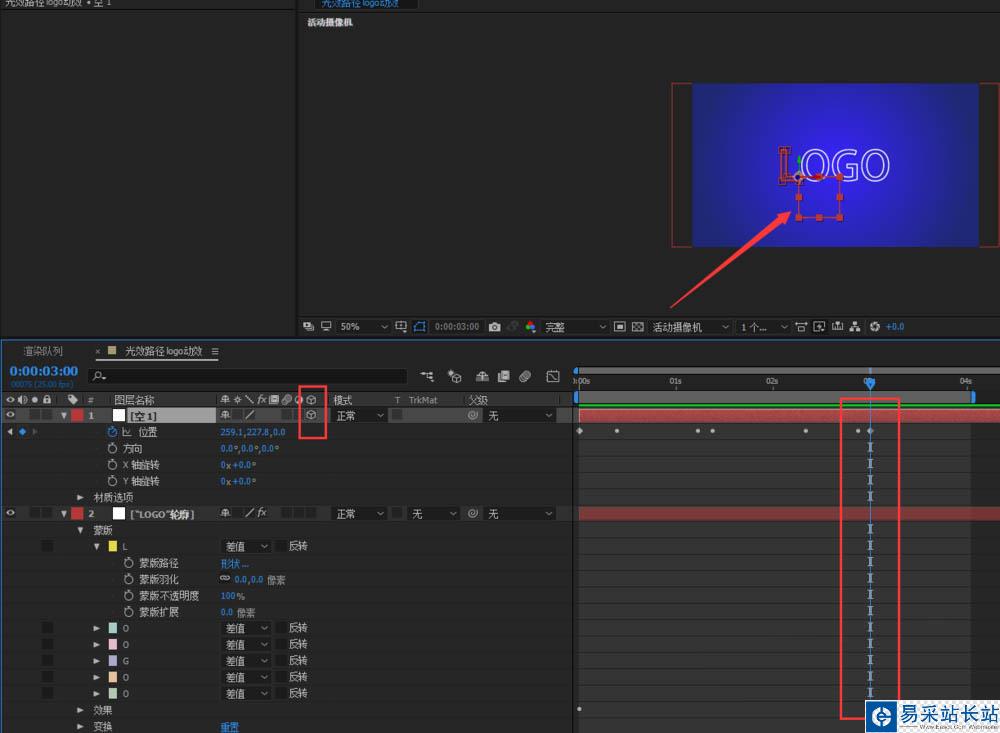Toggle the position keyframe diamond at current time
This screenshot has width=1000, height=733.
click(22, 432)
